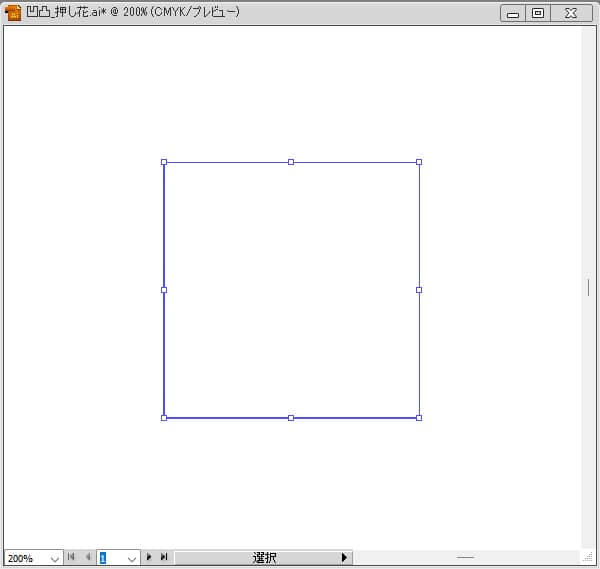600x569 pixels.
Task: Click the top-center handle of the bounding box
Action: (x=291, y=162)
